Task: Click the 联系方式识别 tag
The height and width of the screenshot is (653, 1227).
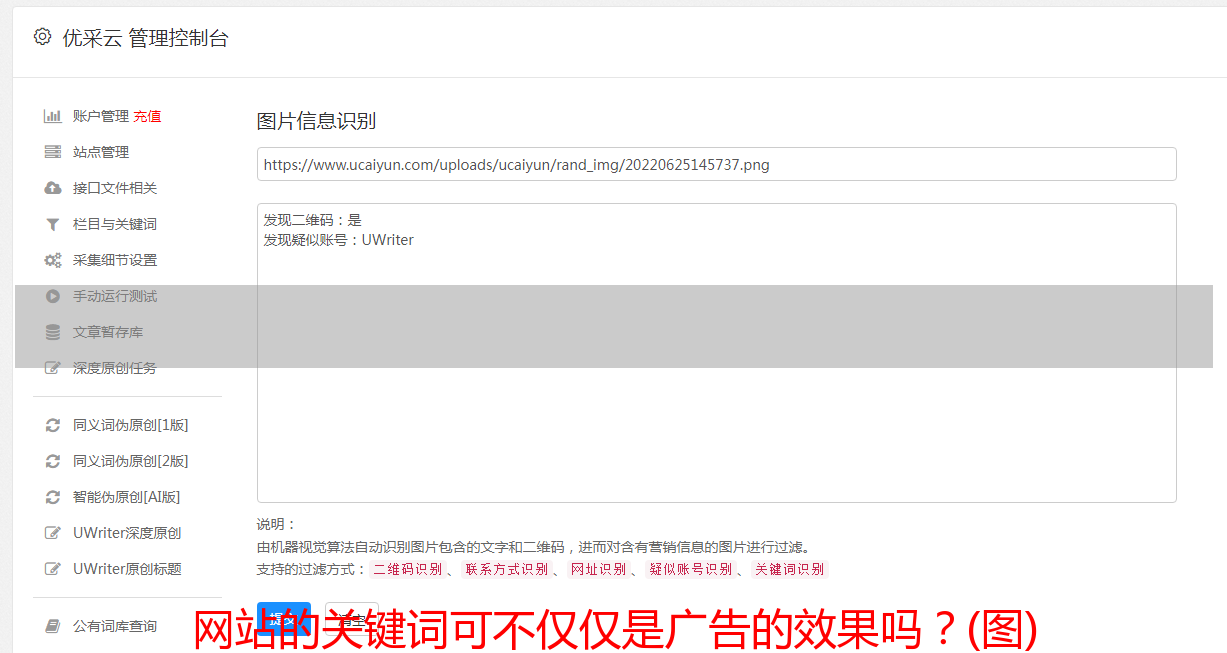Action: [x=506, y=569]
